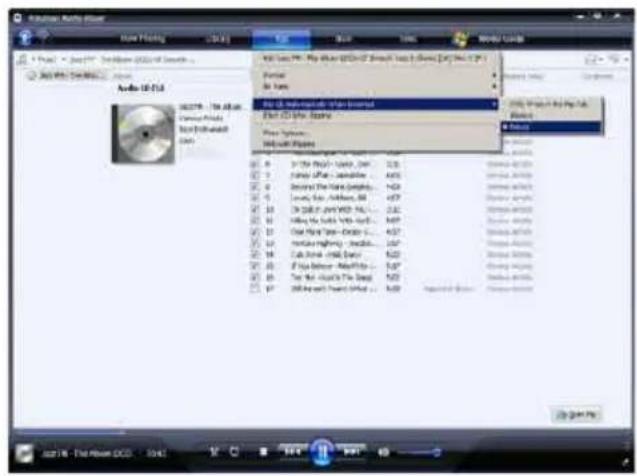Image resolution: width=637 pixels, height=476 pixels.
Task: Open More Options from the Rip menu
Action: click(375, 133)
